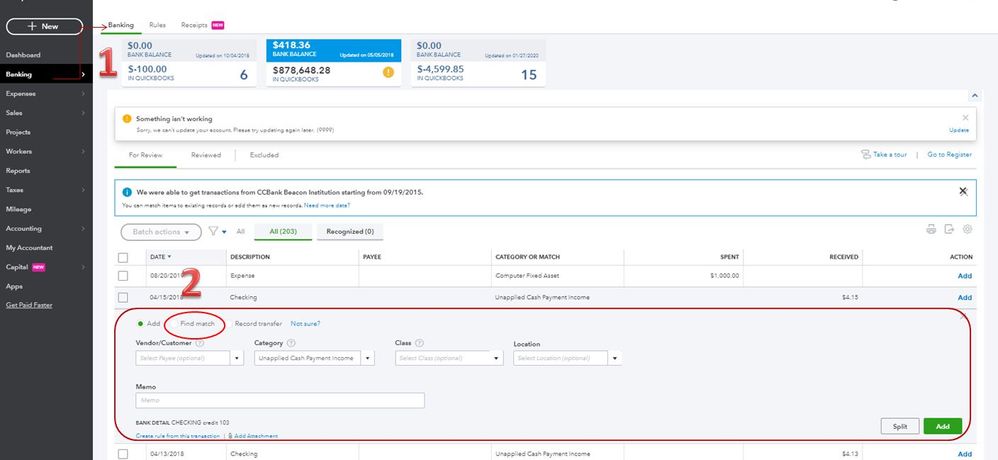Toggle the select-all checkbox in the table header
Screen dimensions: 998x460
123,257
